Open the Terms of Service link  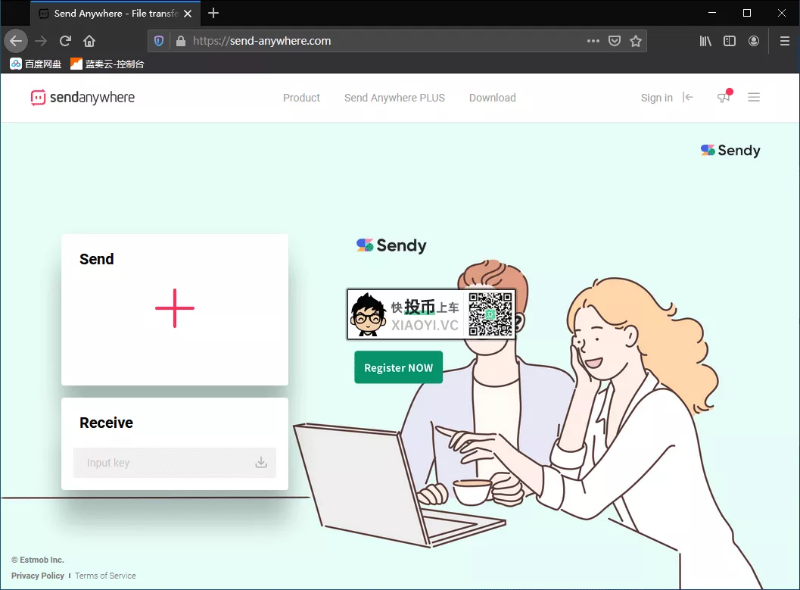(x=106, y=576)
